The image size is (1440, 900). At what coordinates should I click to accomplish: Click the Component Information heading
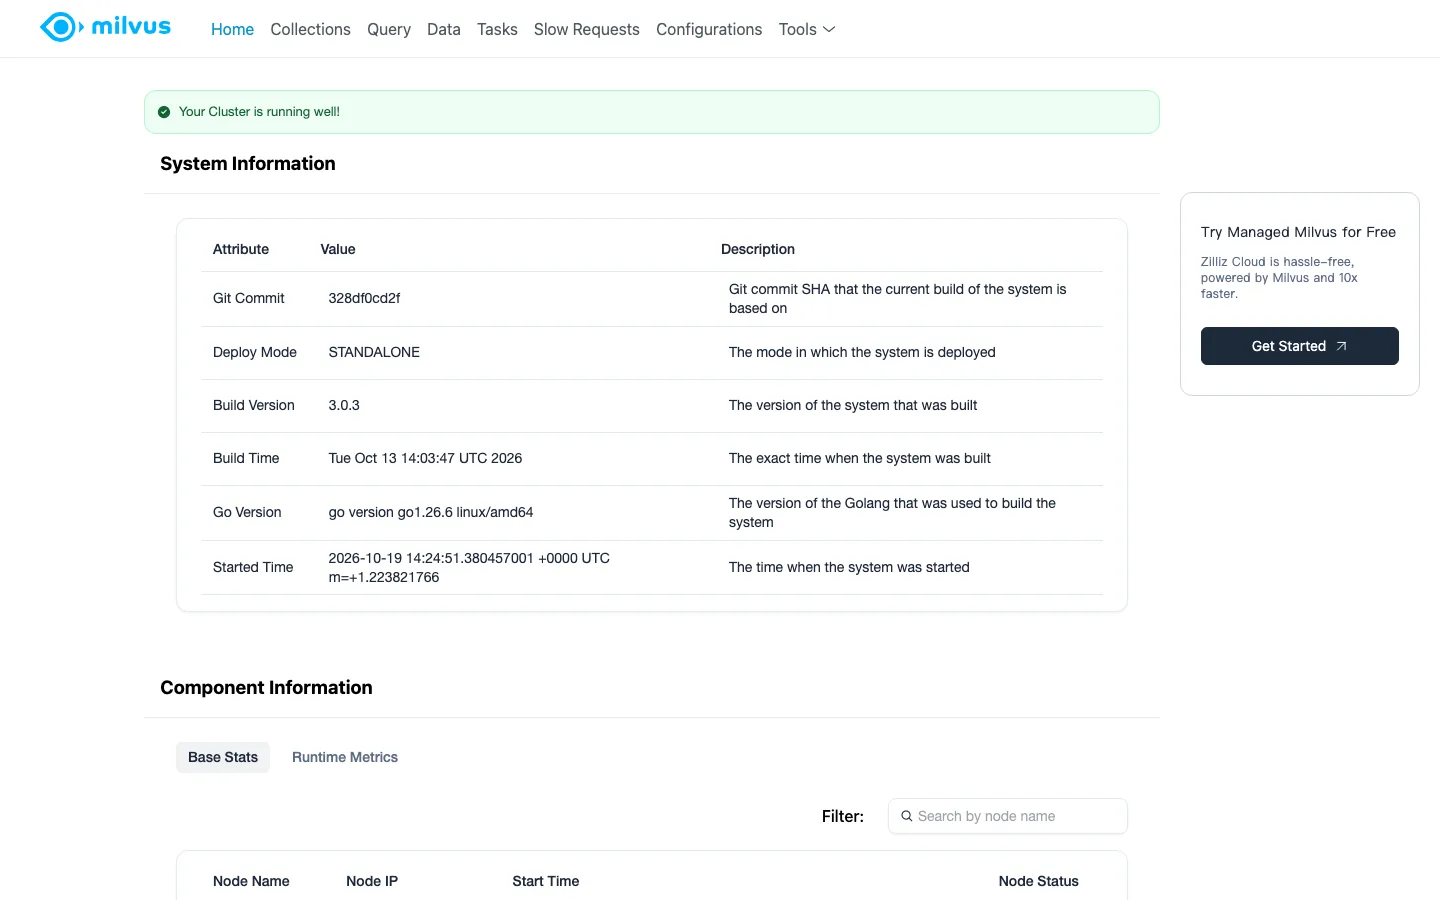[266, 687]
